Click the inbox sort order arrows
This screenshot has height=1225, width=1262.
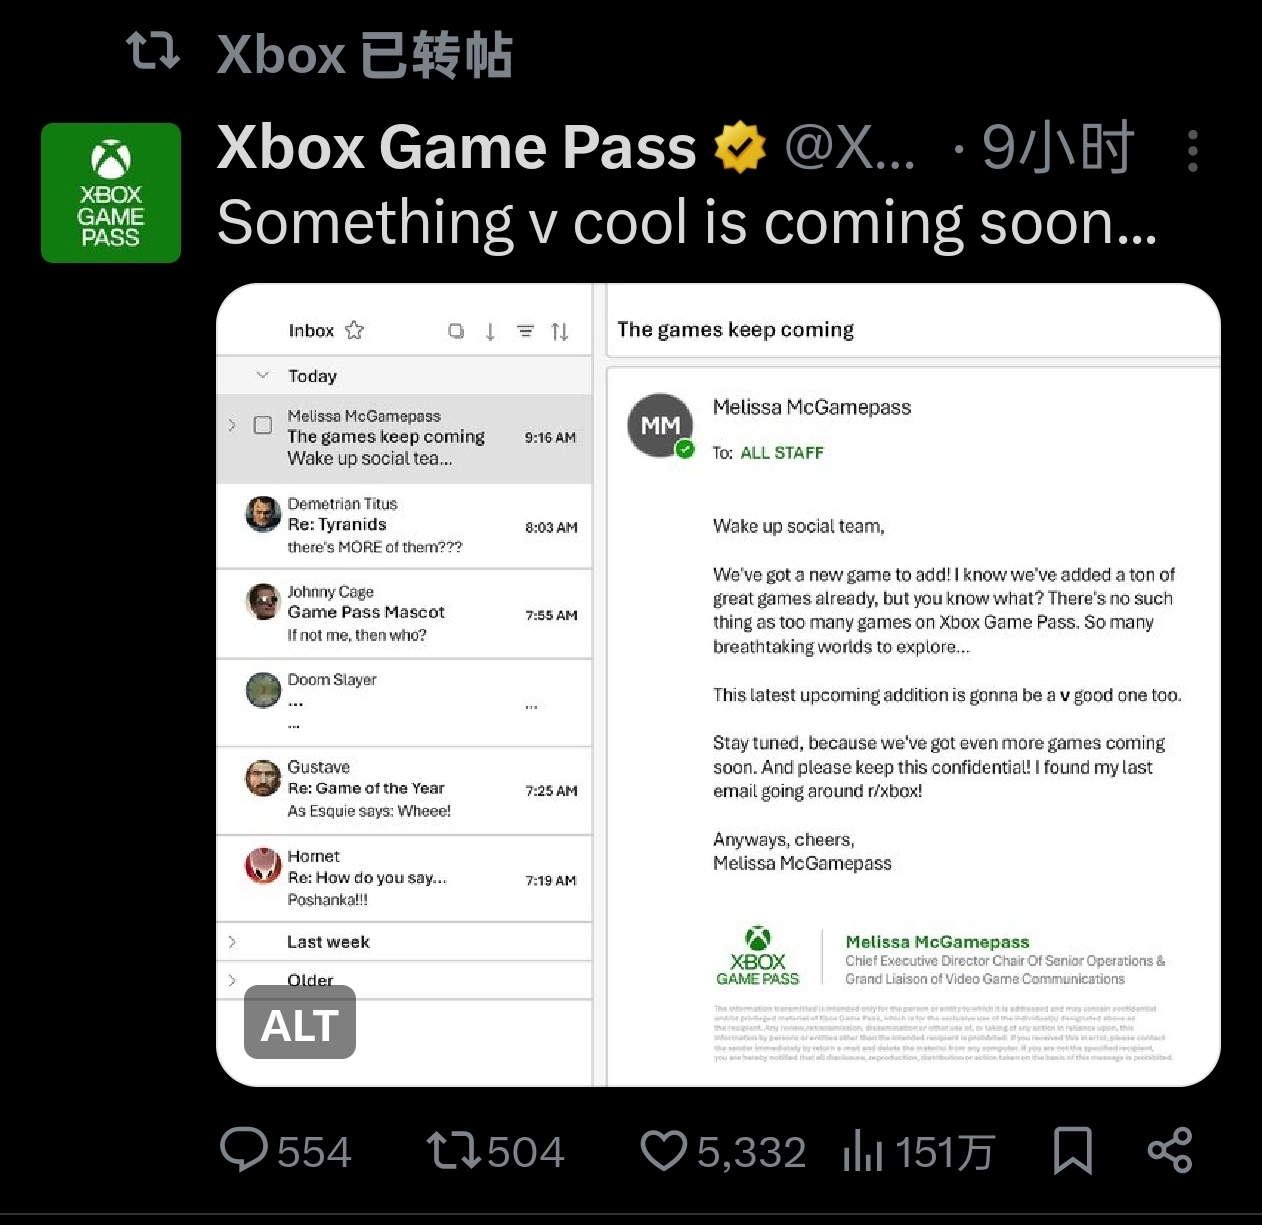[x=560, y=331]
